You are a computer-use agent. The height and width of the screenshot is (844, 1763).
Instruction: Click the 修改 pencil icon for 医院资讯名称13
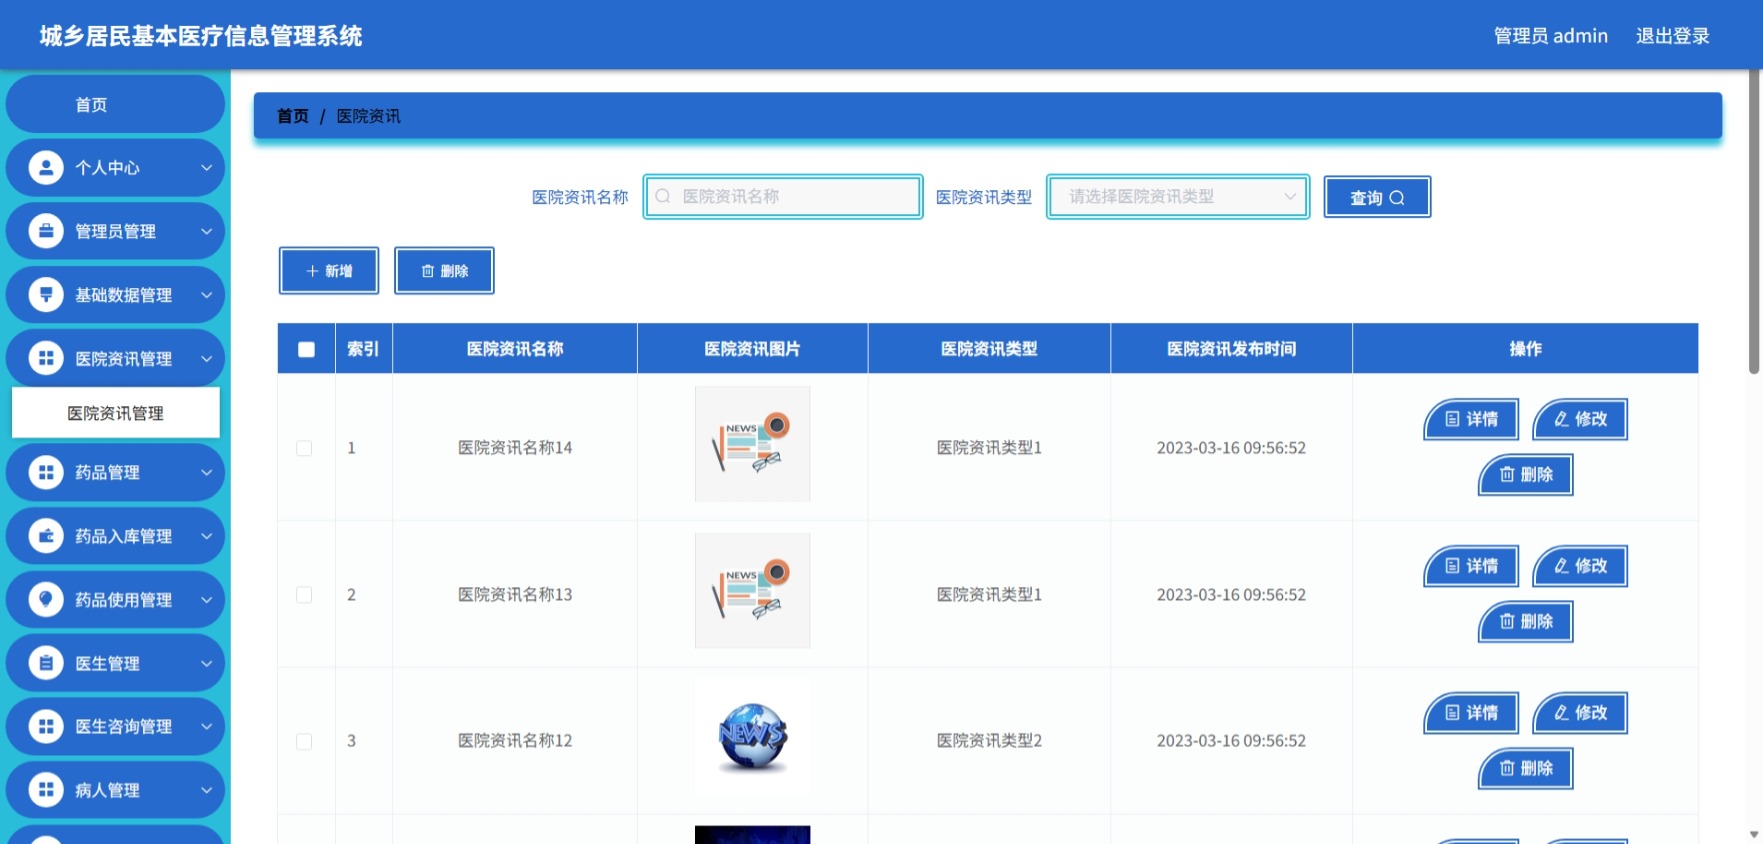coord(1562,566)
